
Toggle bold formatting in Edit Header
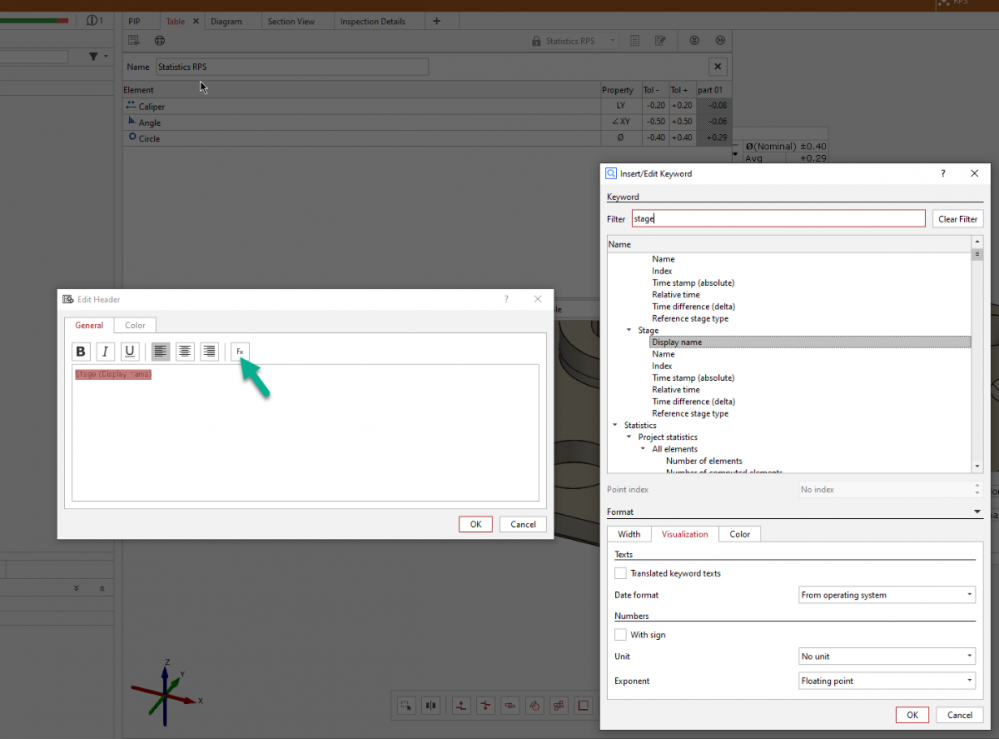click(x=81, y=351)
